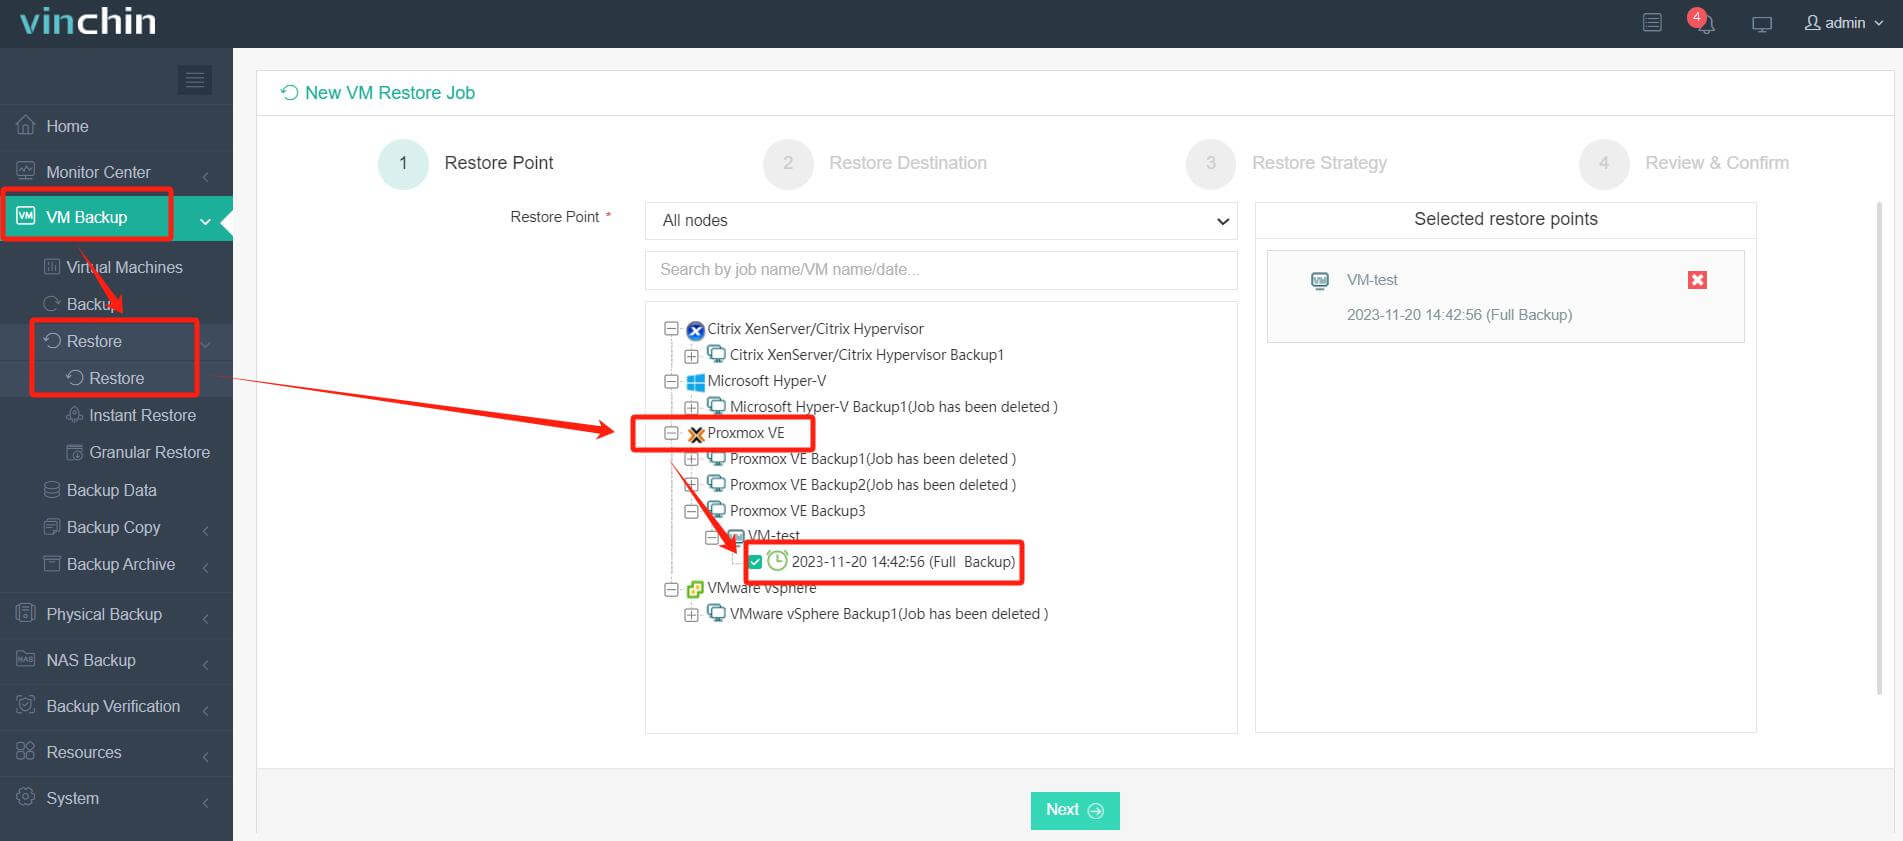Click the Backup Archive icon
1903x841 pixels.
[x=52, y=563]
